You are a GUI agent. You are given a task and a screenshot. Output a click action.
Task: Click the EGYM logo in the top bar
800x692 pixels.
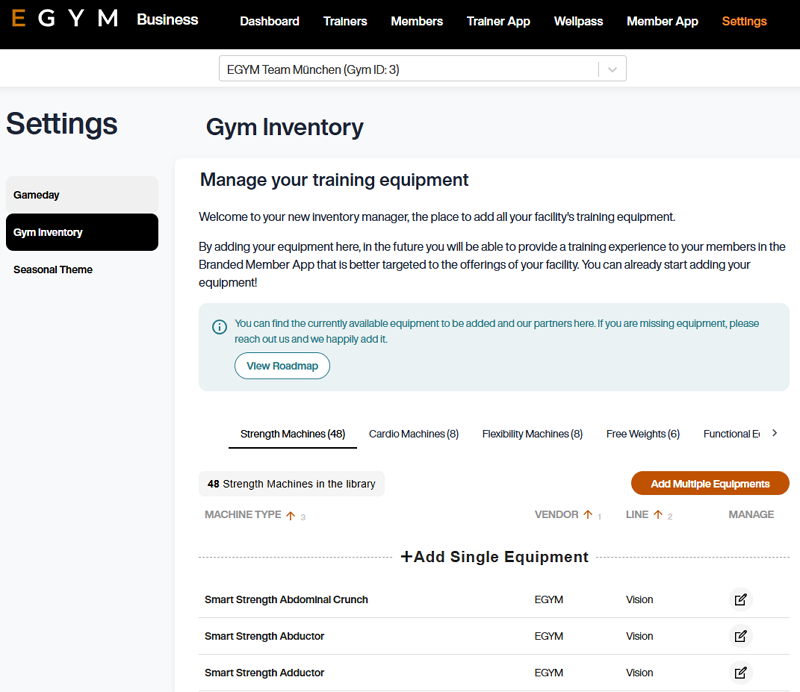click(x=62, y=17)
